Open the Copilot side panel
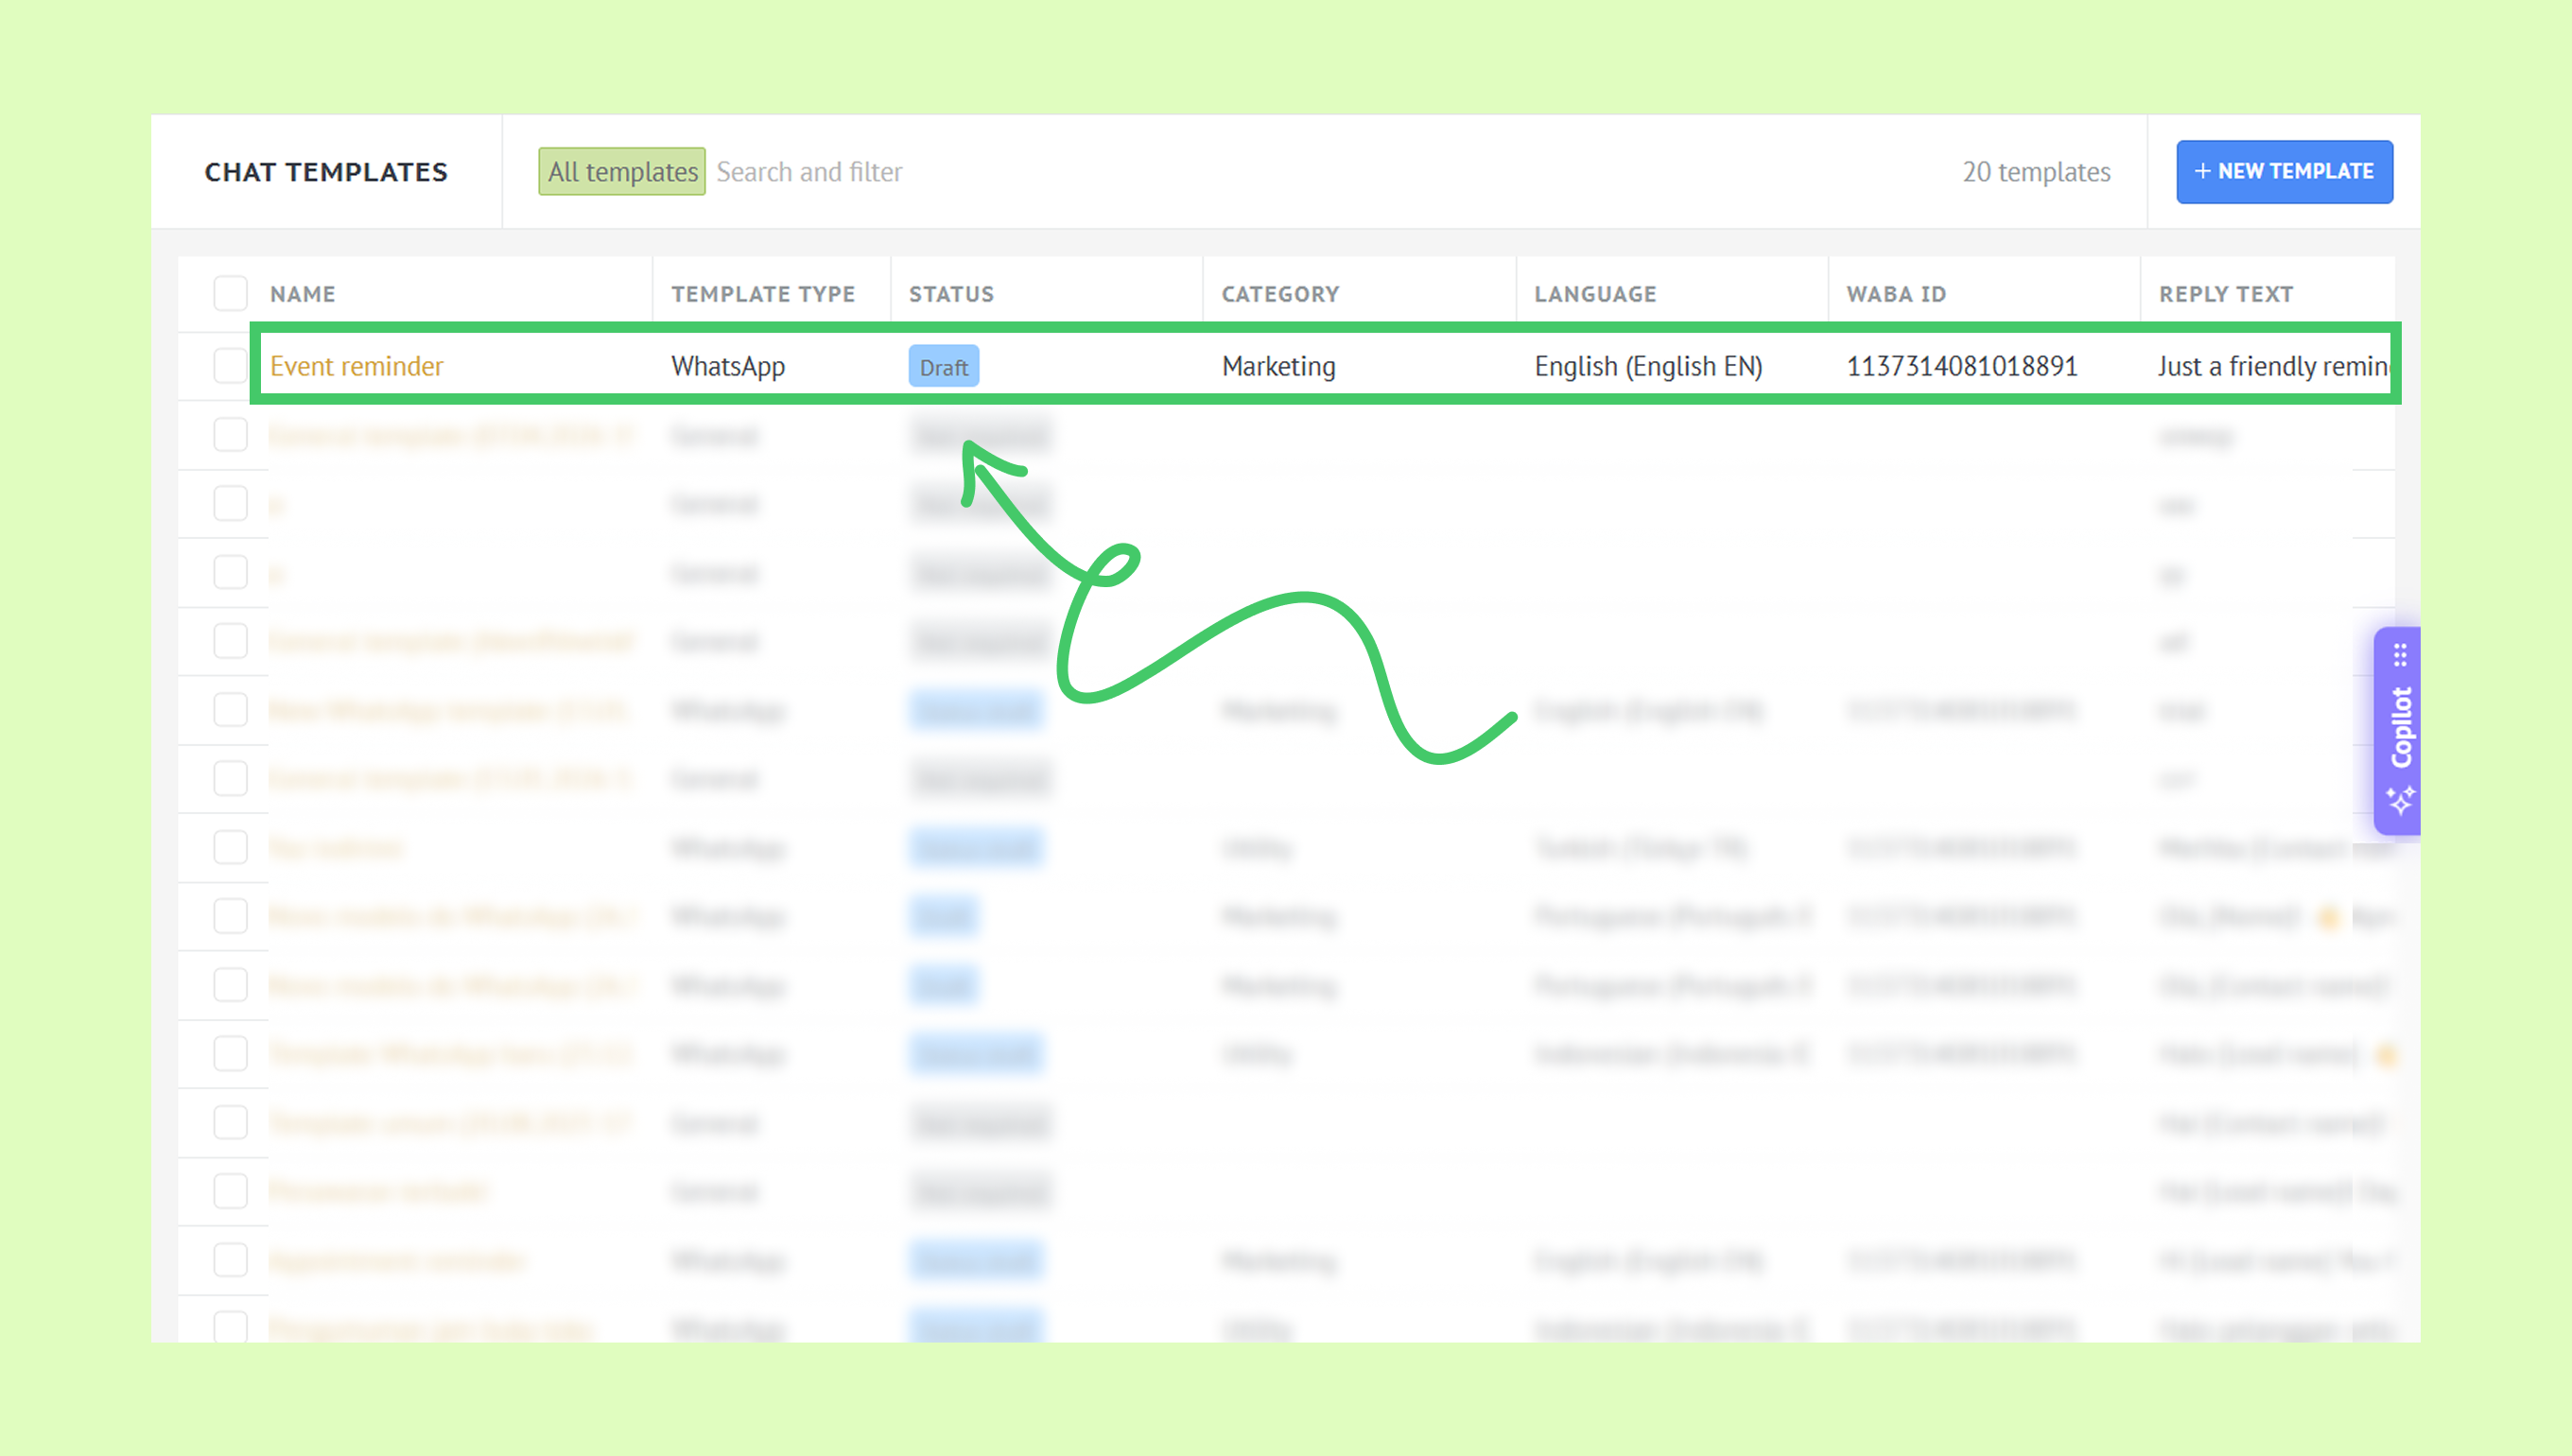 click(2397, 730)
